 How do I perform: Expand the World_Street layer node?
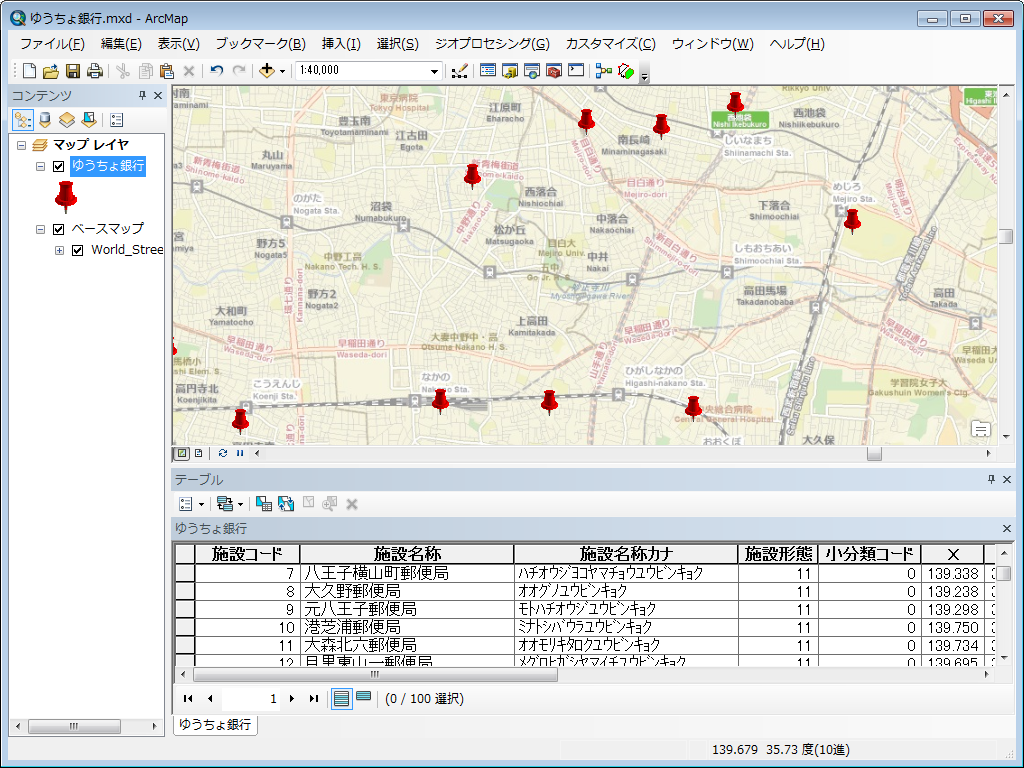click(59, 250)
